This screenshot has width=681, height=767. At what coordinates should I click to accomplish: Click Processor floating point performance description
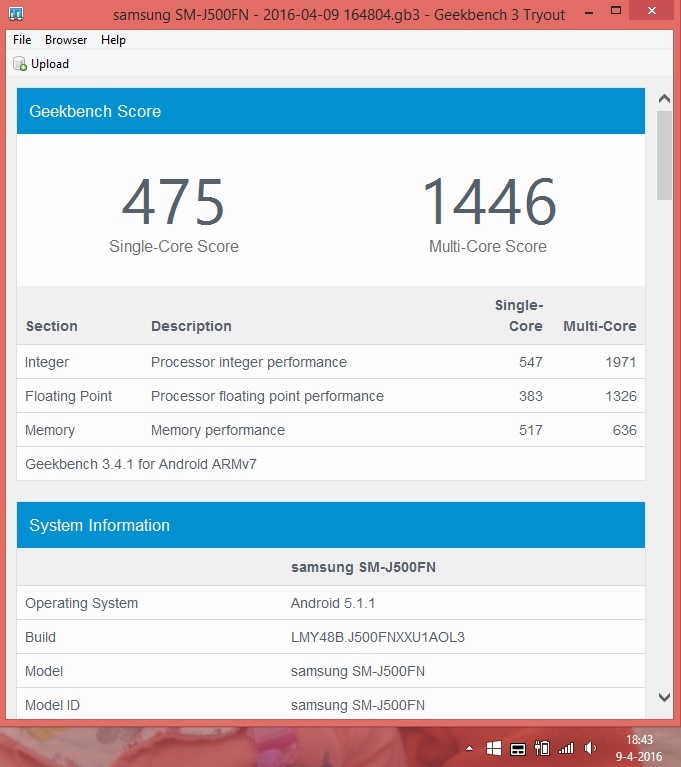267,396
